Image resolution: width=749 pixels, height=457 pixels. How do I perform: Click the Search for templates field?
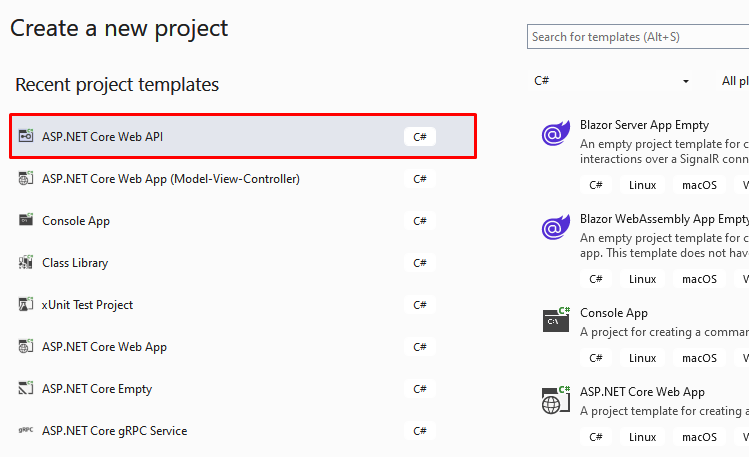(x=638, y=37)
